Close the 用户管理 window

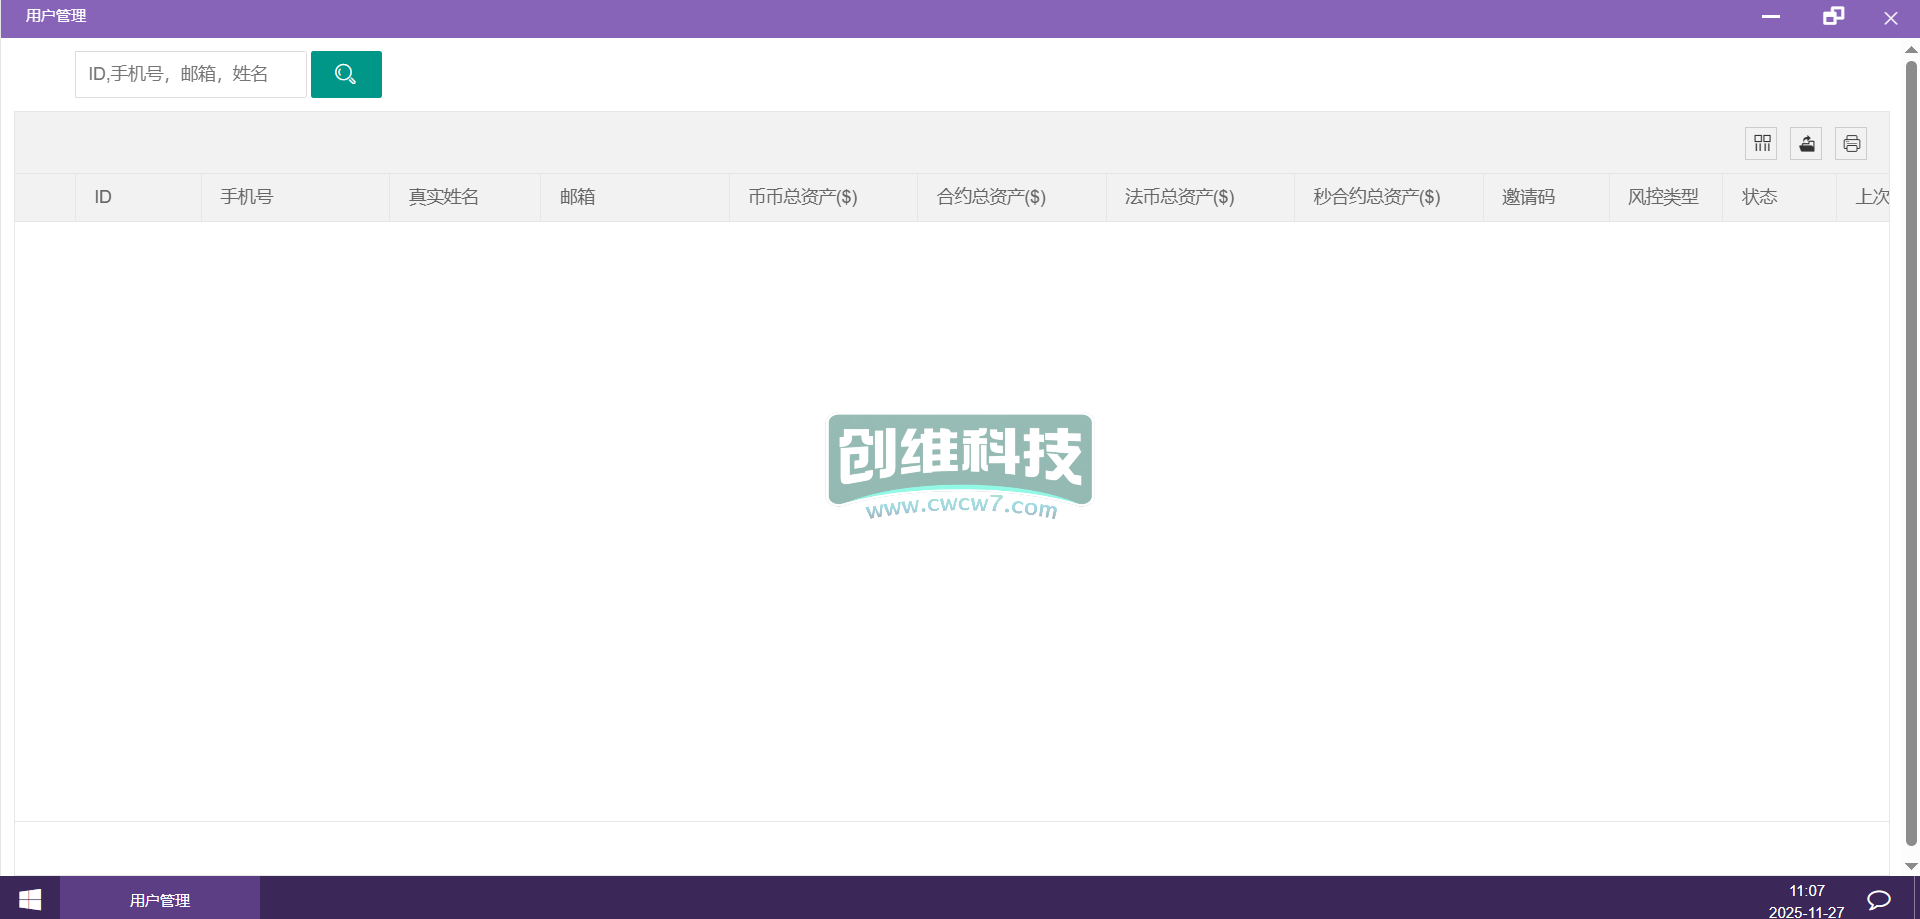point(1890,18)
